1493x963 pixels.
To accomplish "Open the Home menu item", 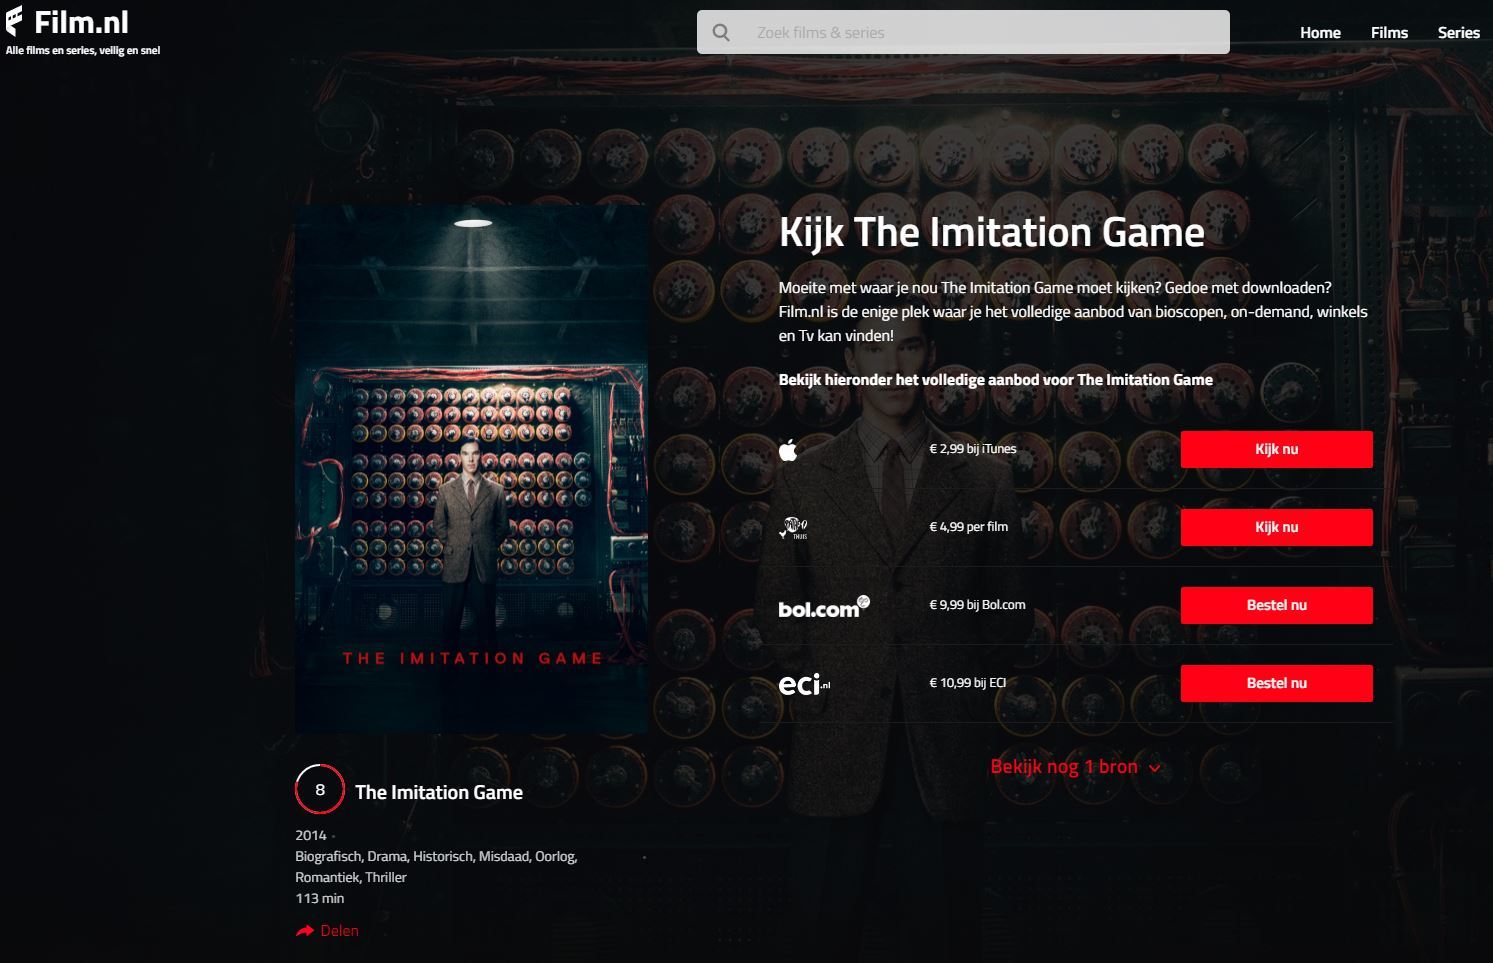I will (1320, 33).
